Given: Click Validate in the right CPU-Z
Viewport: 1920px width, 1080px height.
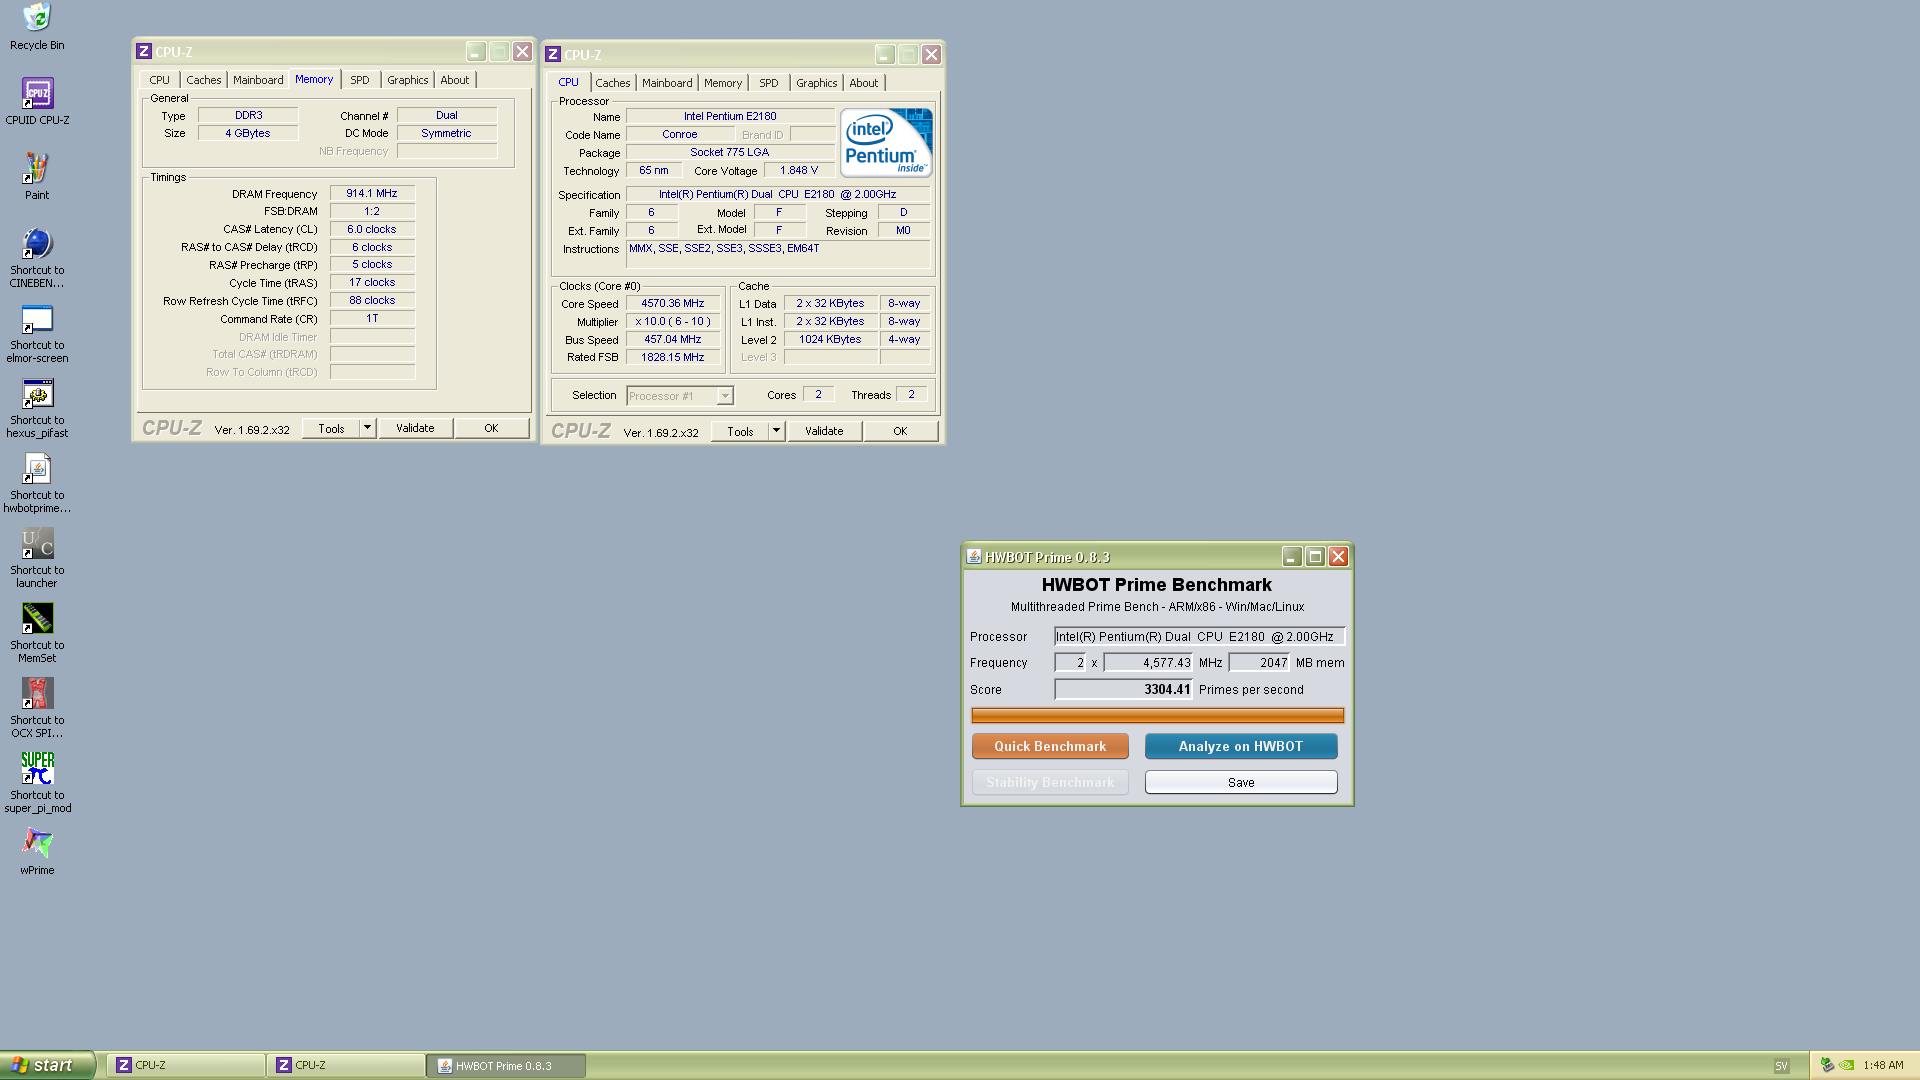Looking at the screenshot, I should click(x=824, y=431).
